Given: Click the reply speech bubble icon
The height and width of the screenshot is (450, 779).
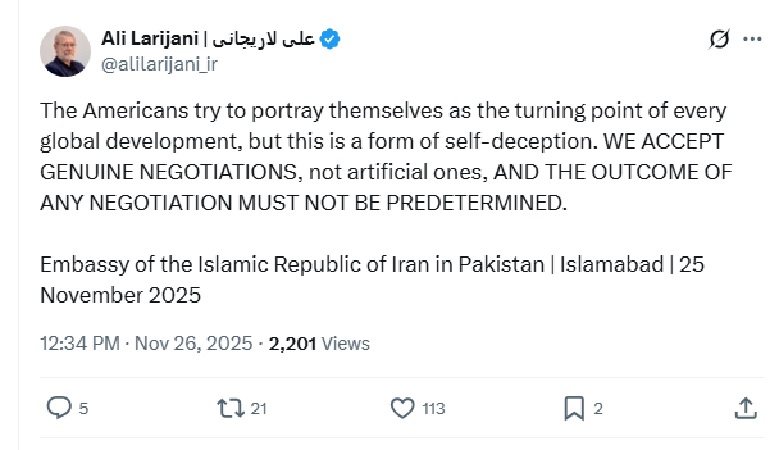Looking at the screenshot, I should (59, 407).
